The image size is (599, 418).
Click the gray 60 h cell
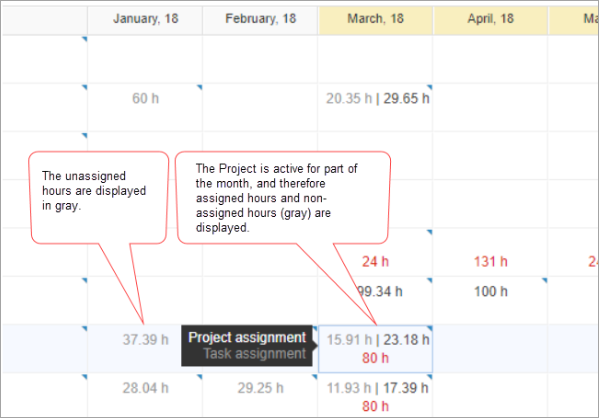(145, 99)
